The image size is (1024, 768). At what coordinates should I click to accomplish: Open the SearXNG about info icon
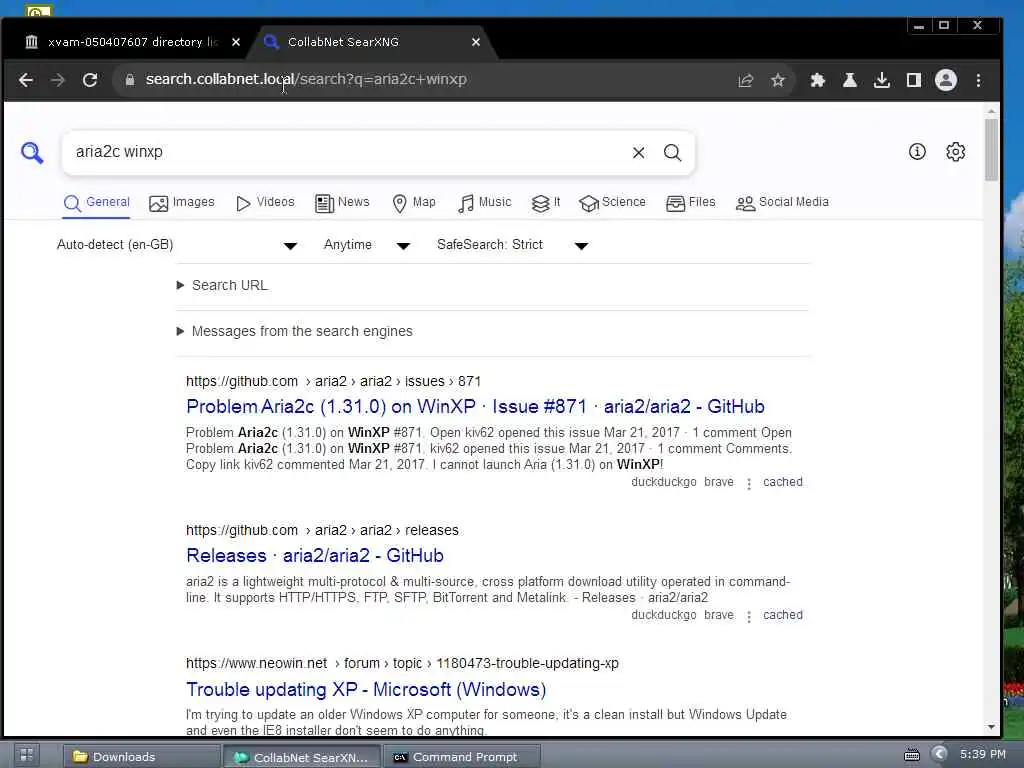917,152
